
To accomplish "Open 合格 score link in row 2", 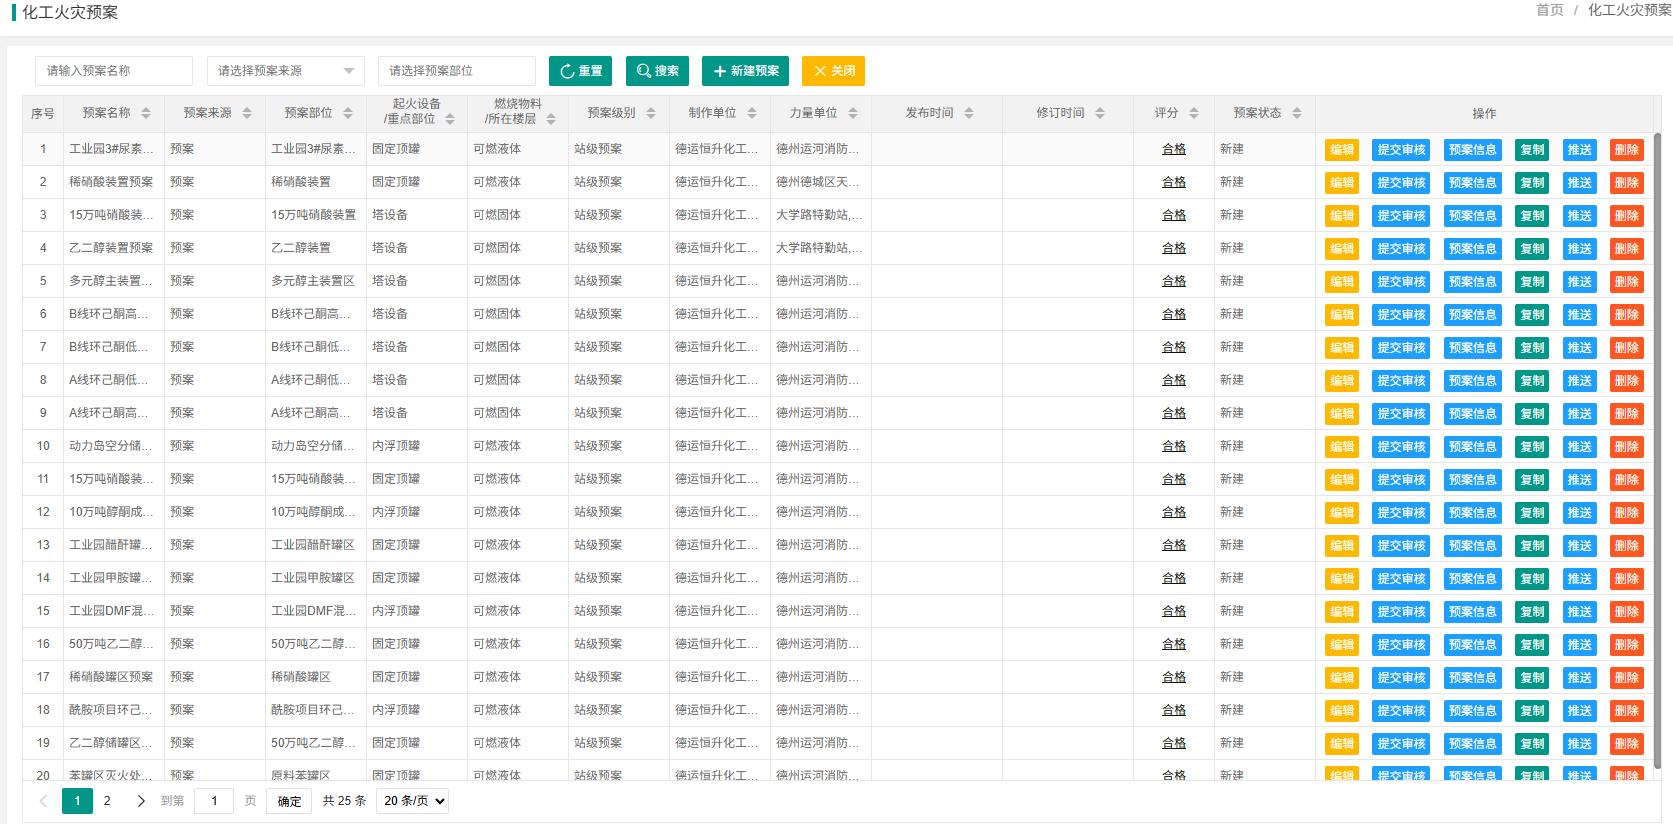I will 1173,182.
